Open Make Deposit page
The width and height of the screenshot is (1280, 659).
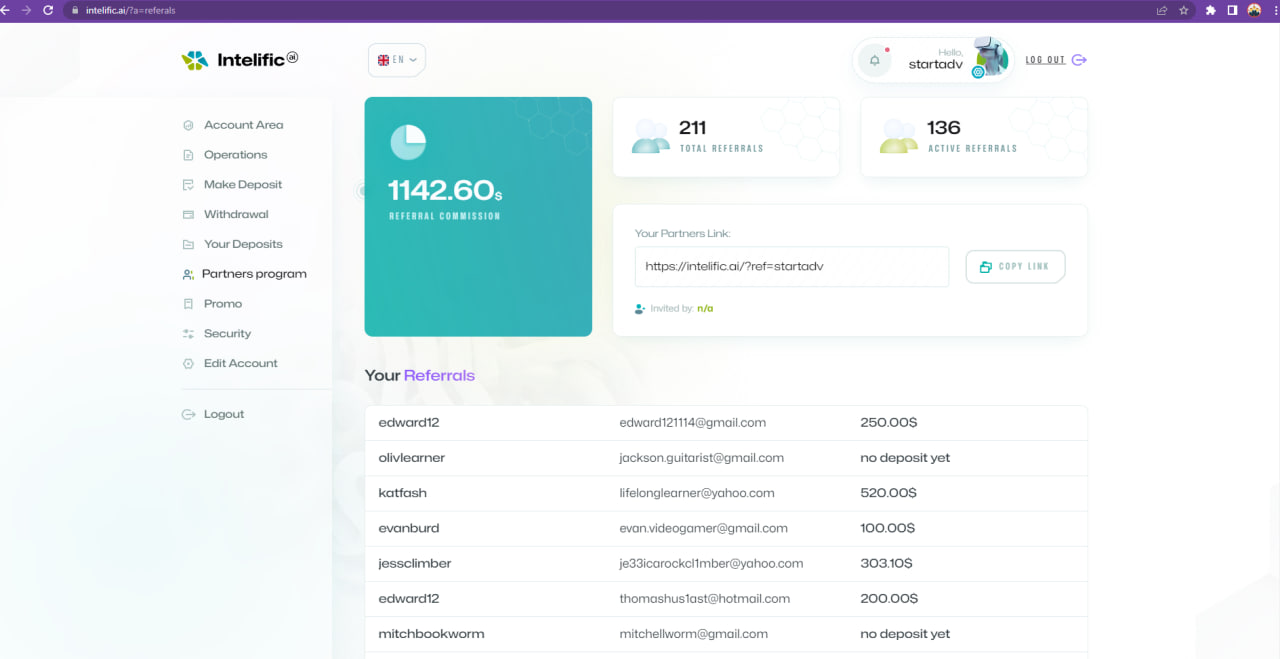(x=243, y=185)
